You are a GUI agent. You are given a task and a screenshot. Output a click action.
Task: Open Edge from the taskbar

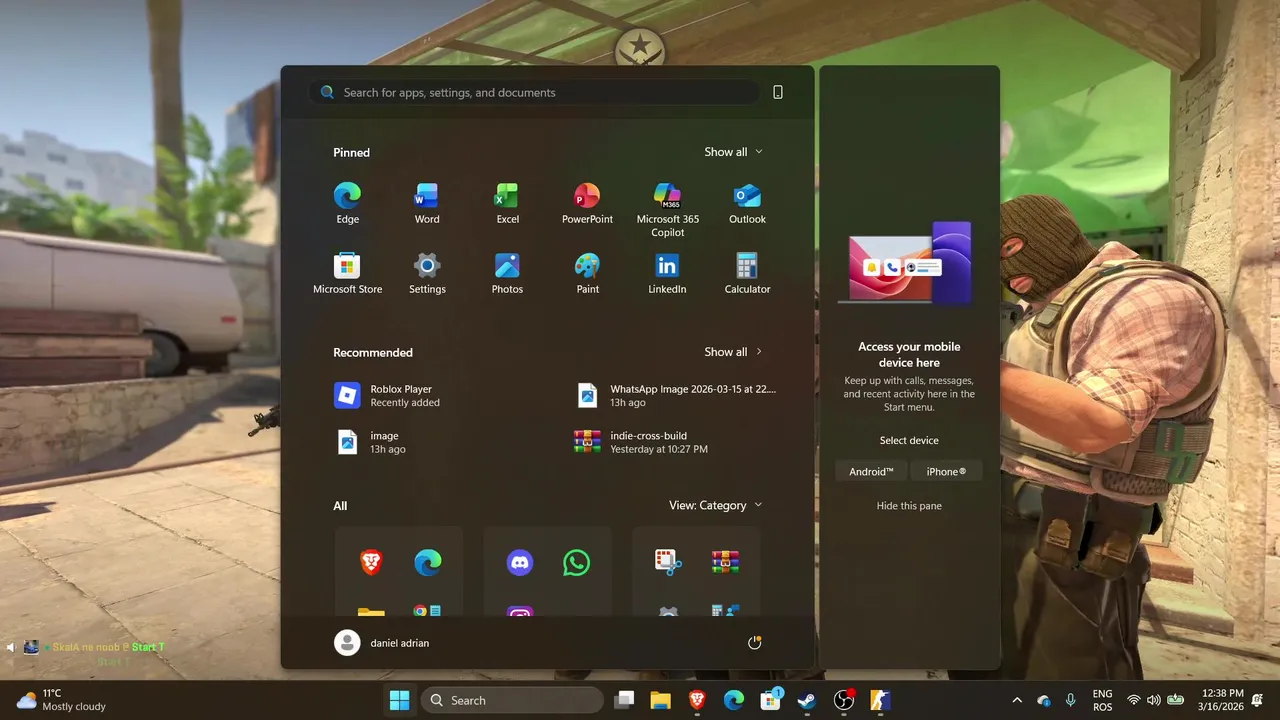(x=734, y=700)
